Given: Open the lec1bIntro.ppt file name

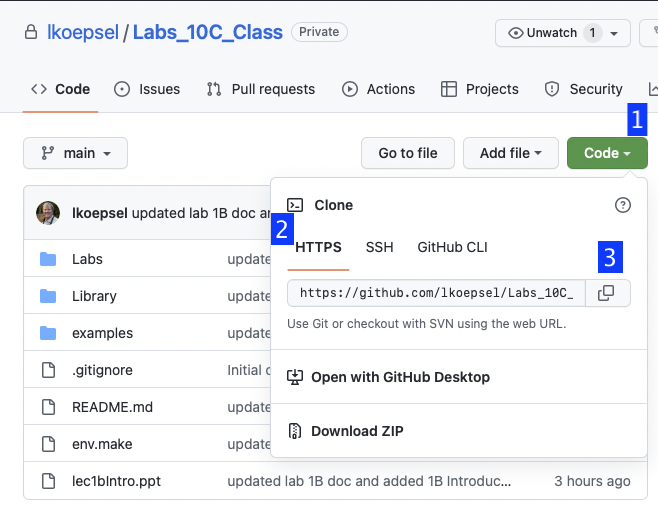Looking at the screenshot, I should click(116, 481).
